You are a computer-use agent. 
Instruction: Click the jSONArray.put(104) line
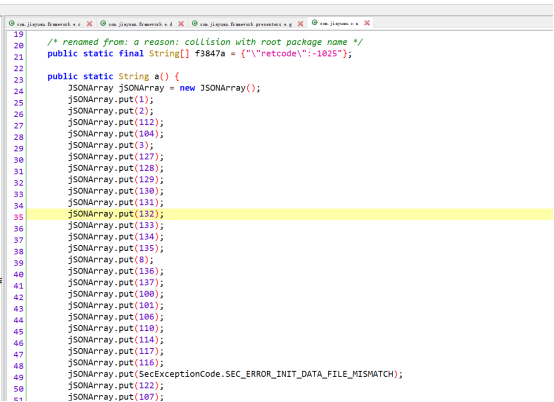116,134
